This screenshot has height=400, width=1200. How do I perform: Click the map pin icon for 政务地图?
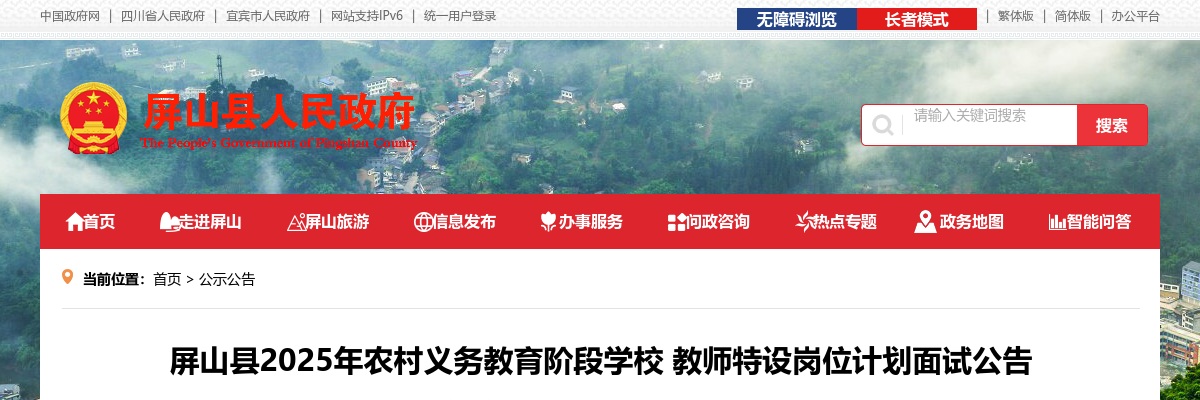tap(925, 222)
